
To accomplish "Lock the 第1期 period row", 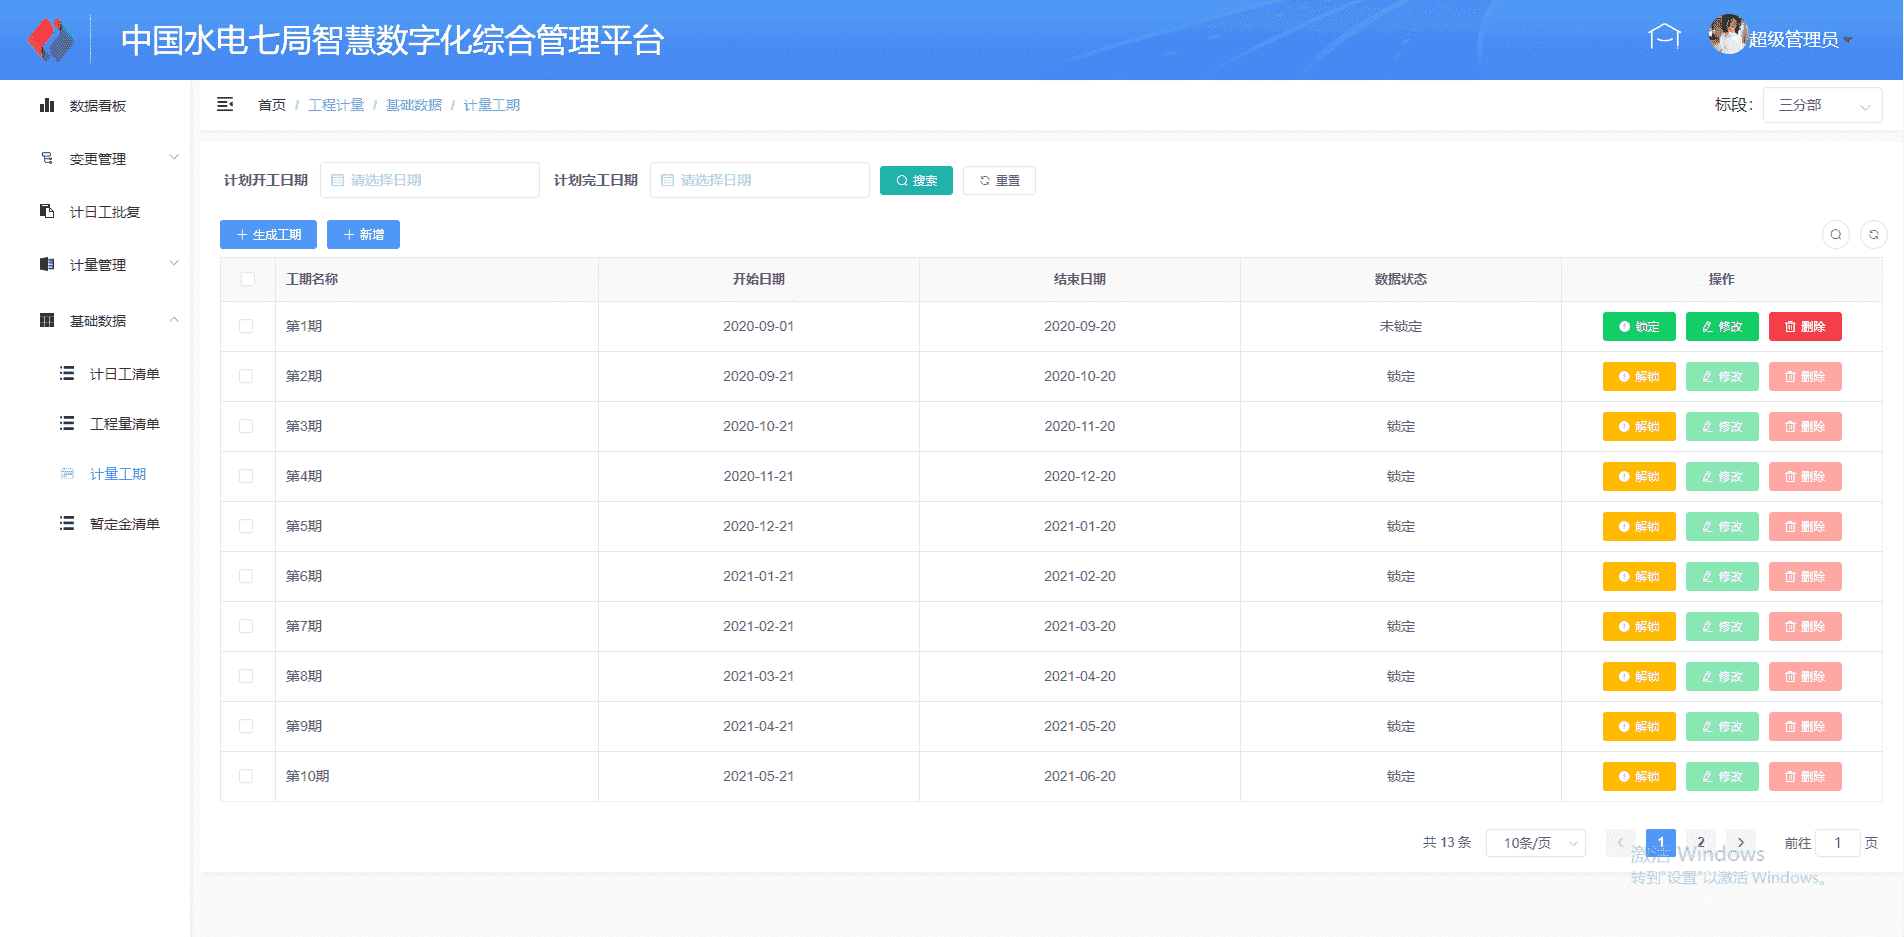I will [x=1638, y=327].
